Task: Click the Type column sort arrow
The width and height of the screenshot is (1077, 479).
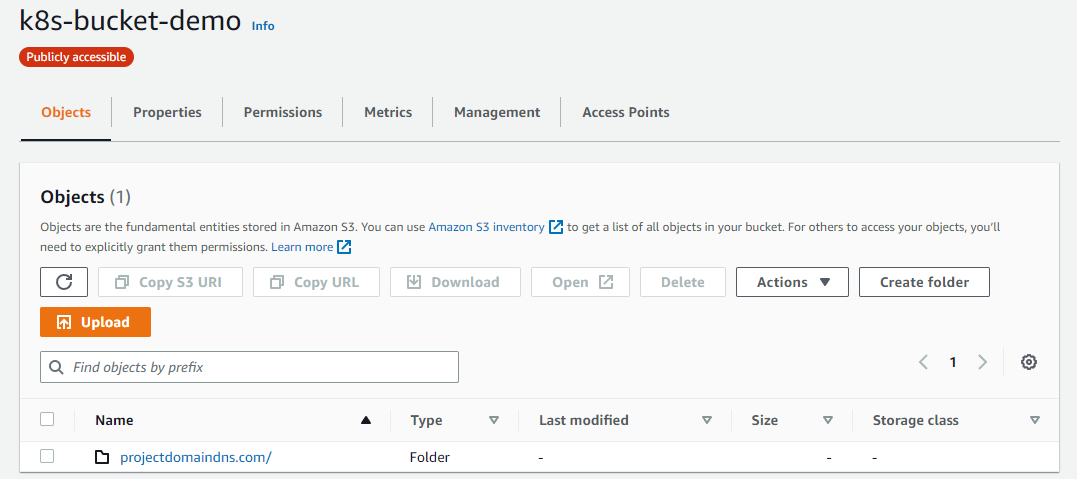Action: click(x=493, y=420)
